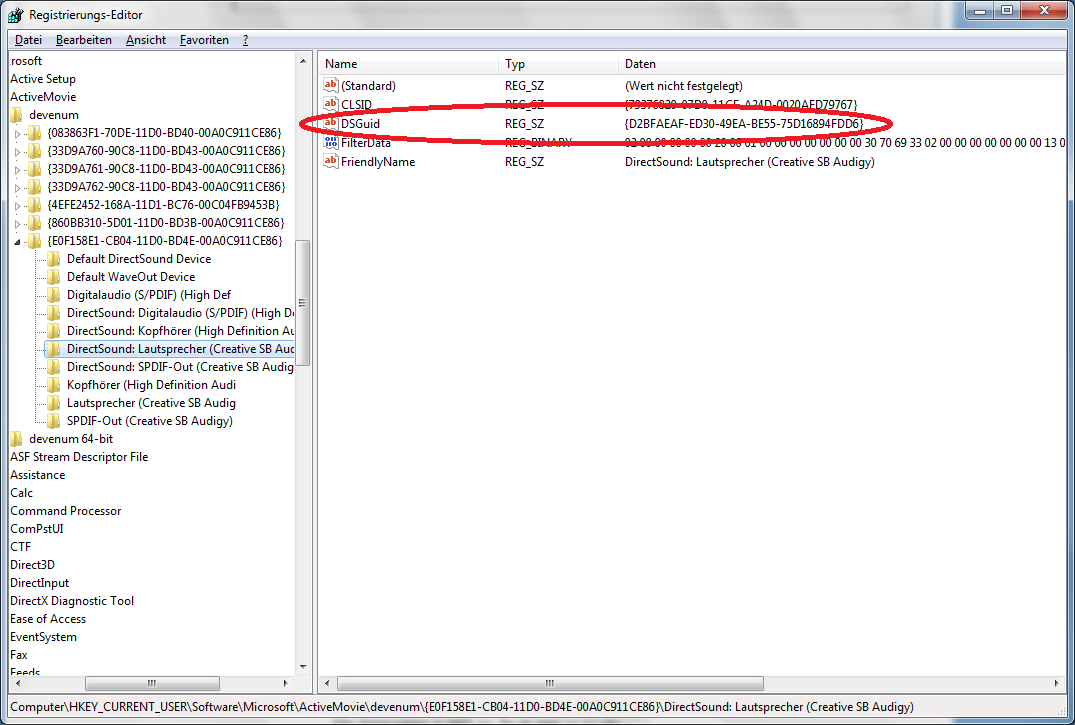Click the registry path in the status bar
This screenshot has width=1075, height=725.
[x=461, y=706]
